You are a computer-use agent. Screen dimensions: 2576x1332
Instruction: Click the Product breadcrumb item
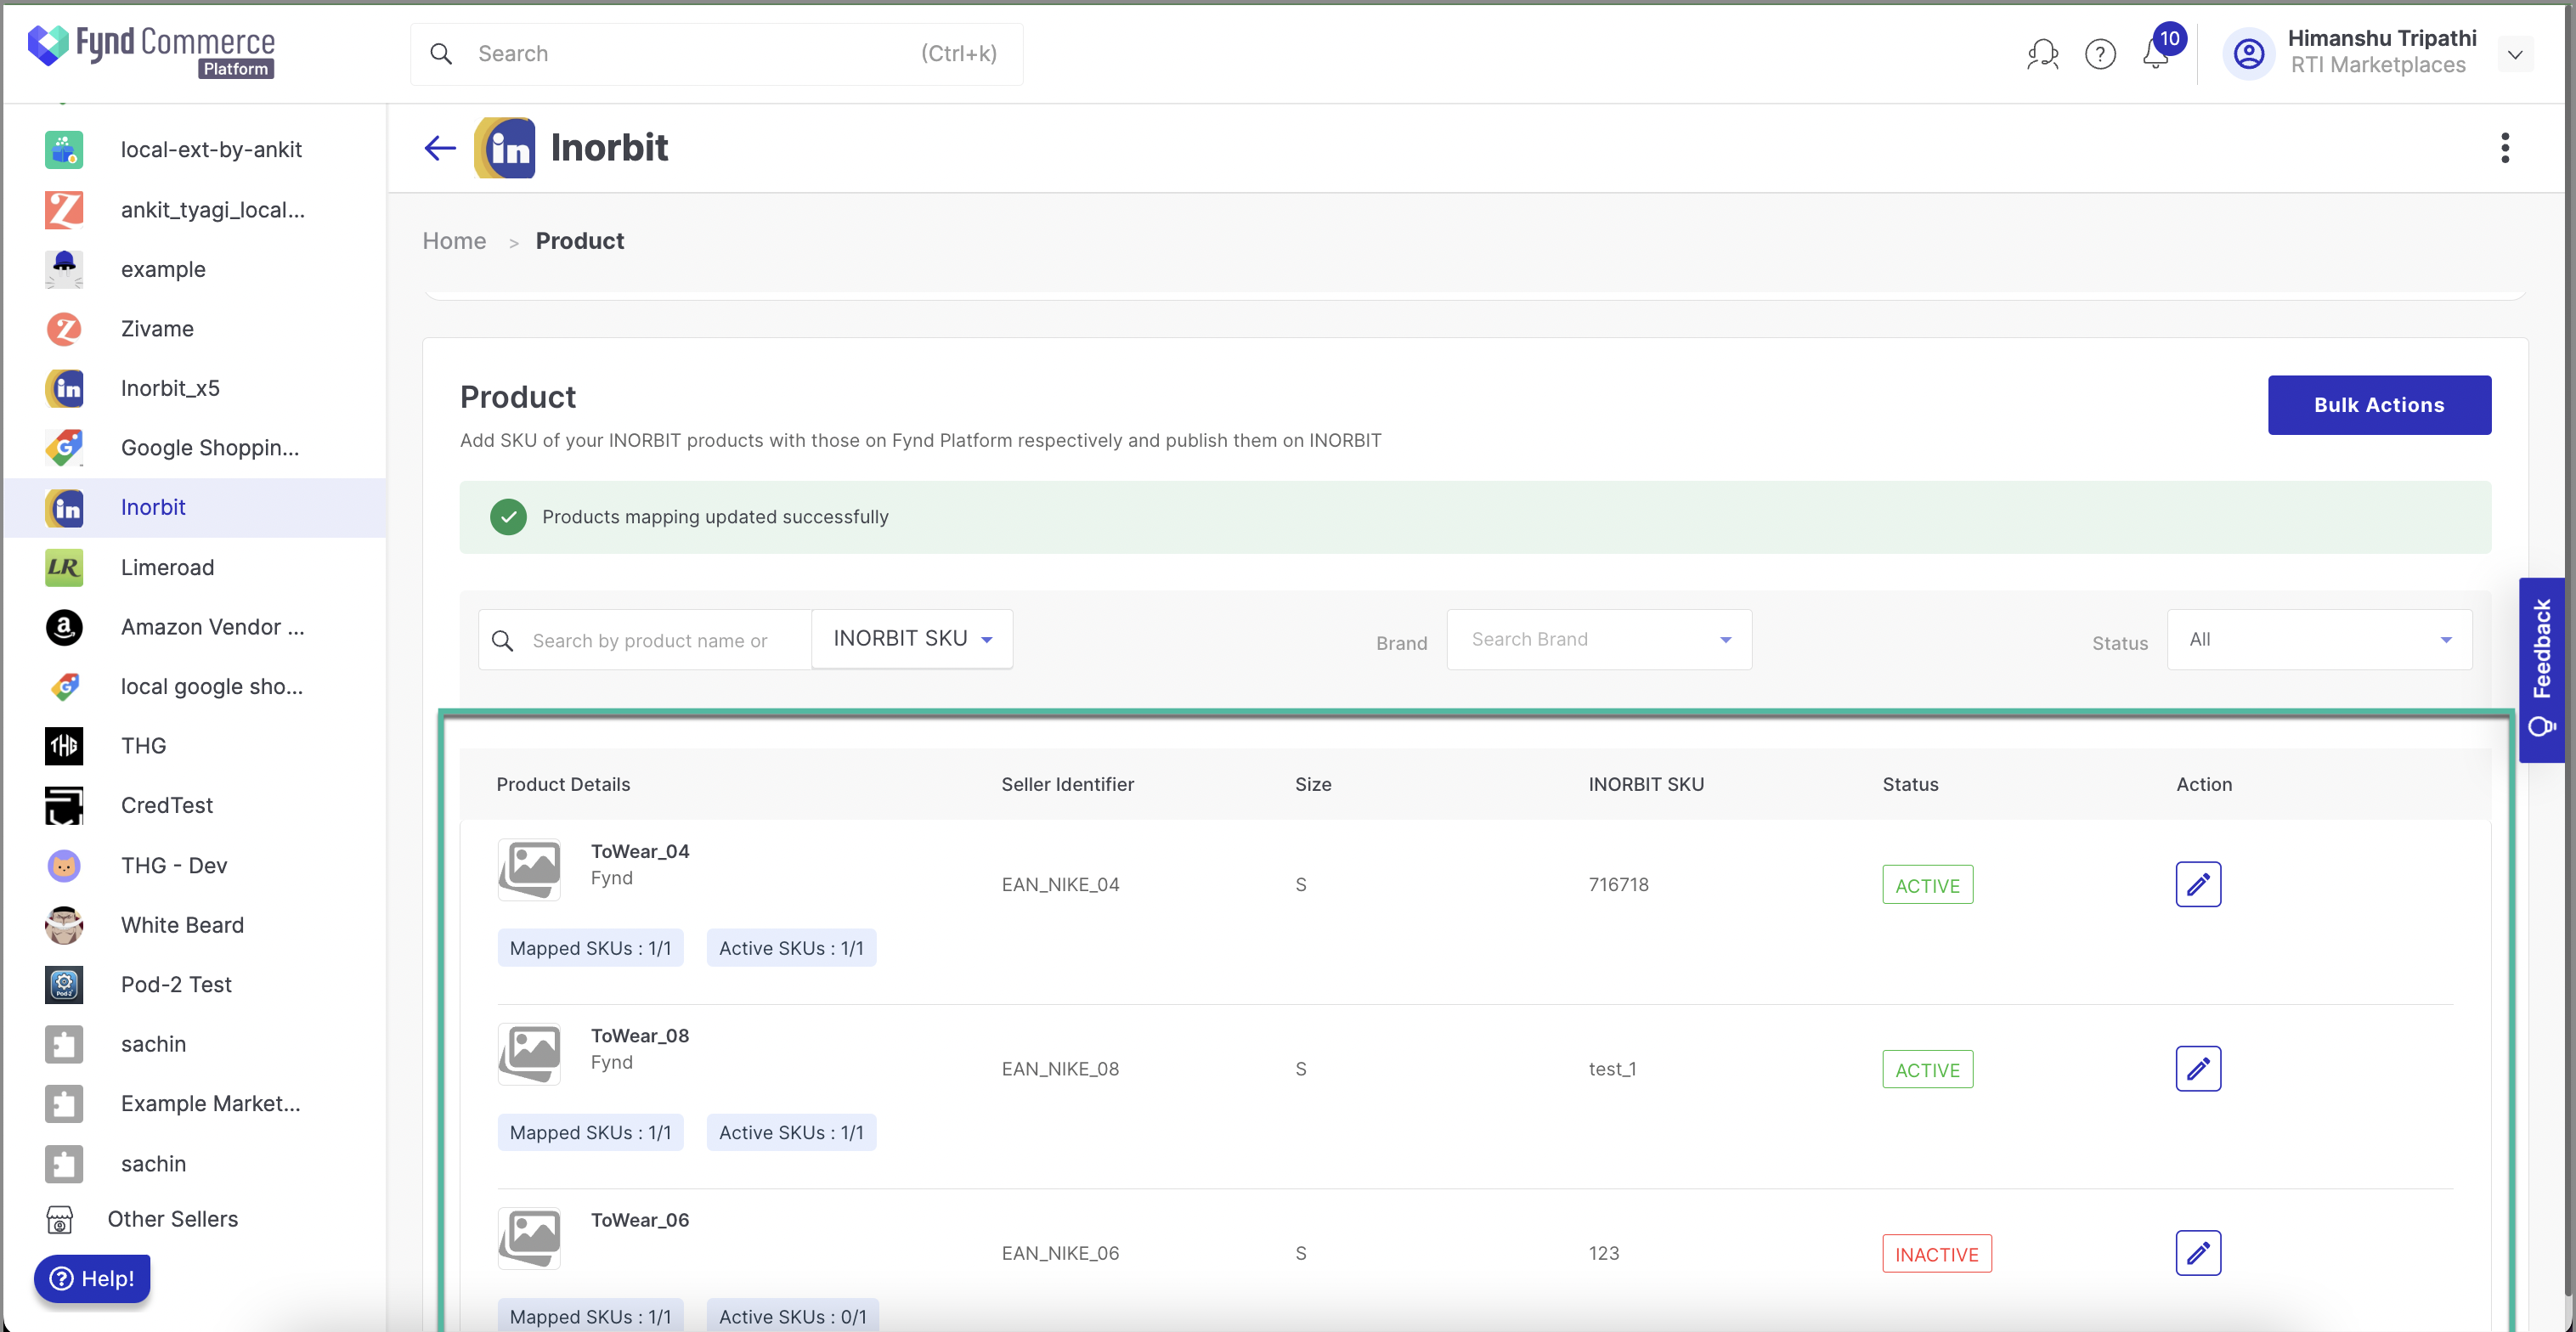tap(580, 241)
